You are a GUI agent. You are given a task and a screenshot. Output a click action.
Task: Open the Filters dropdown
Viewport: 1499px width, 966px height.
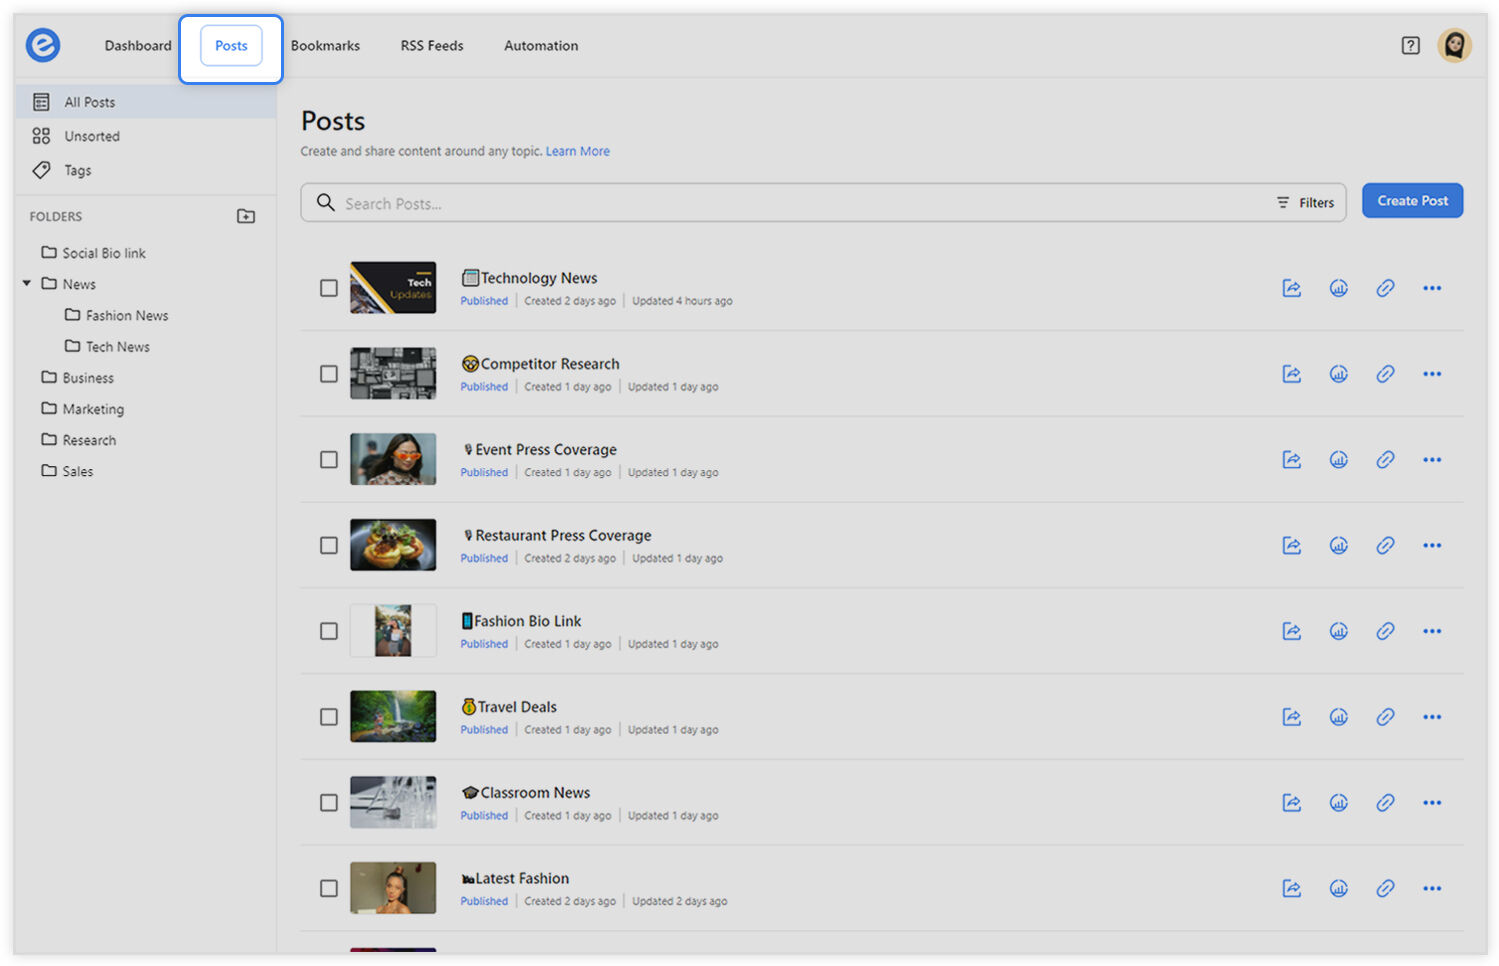(1305, 203)
